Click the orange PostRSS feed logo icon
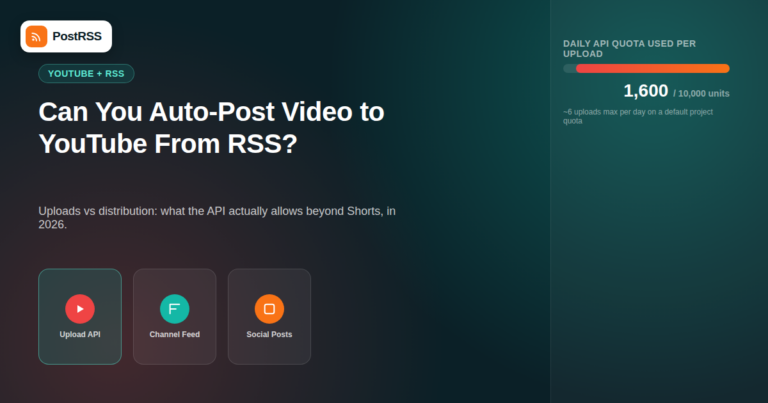768x403 pixels. [x=36, y=36]
